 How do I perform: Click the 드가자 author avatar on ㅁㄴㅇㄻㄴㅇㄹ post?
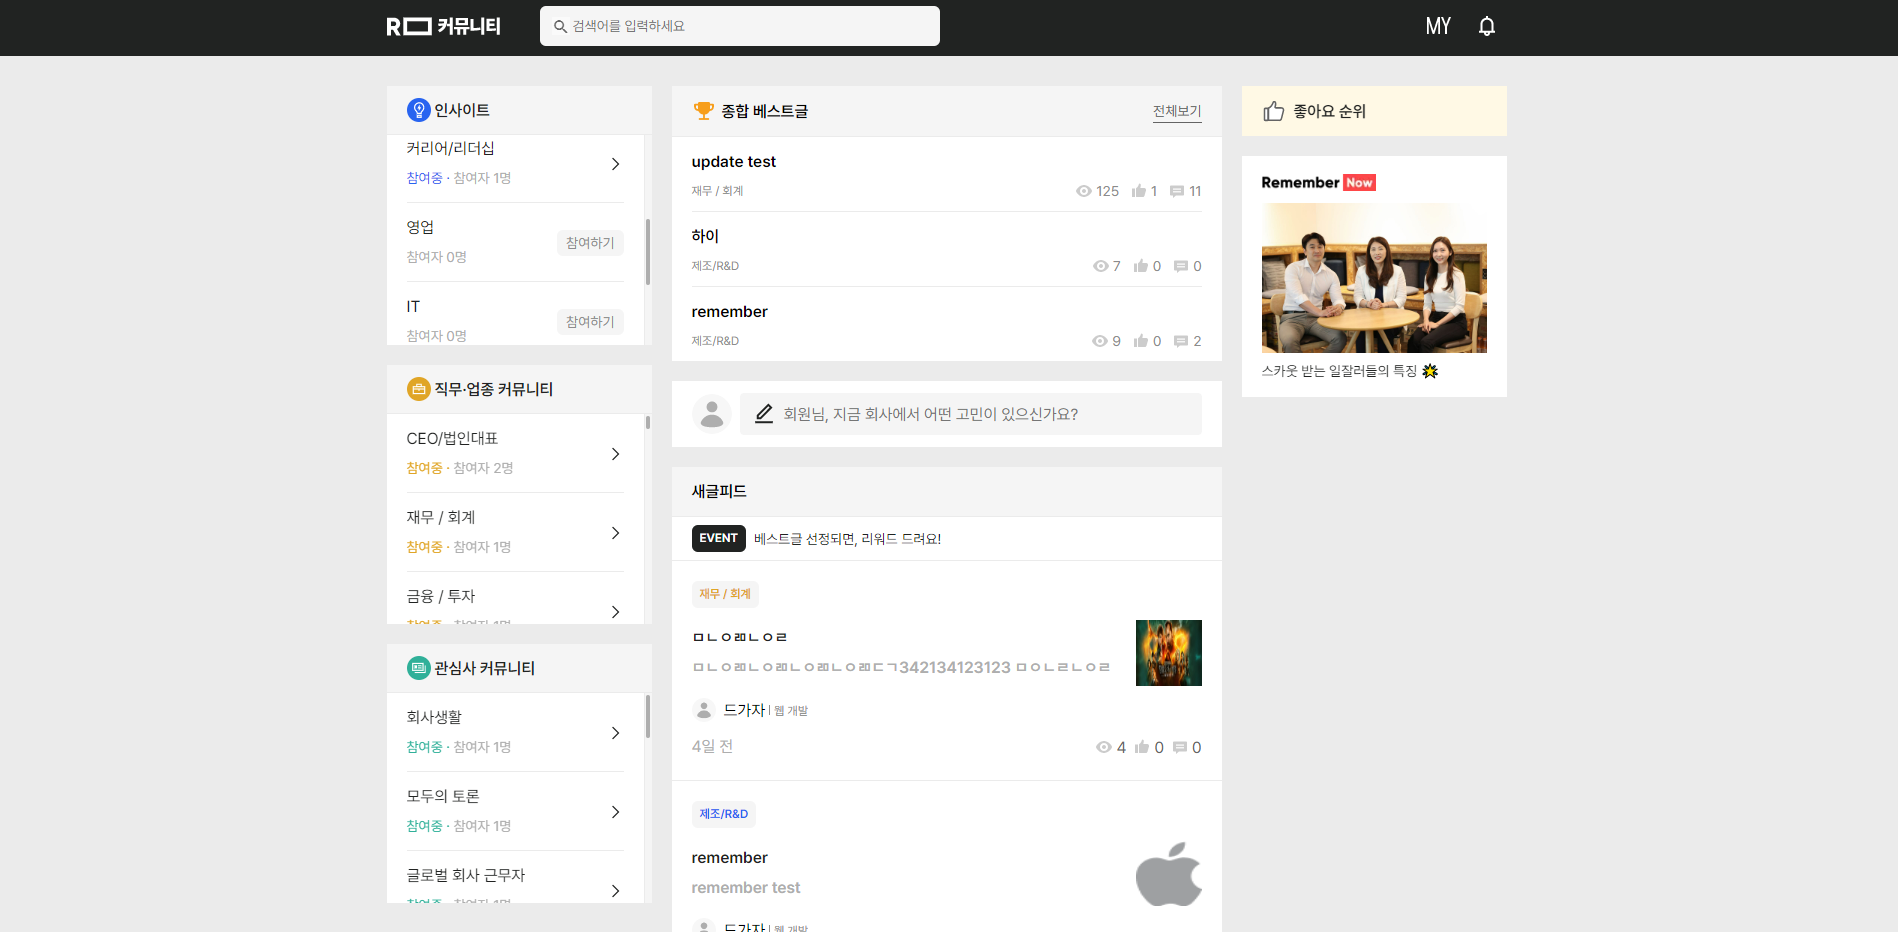[704, 710]
